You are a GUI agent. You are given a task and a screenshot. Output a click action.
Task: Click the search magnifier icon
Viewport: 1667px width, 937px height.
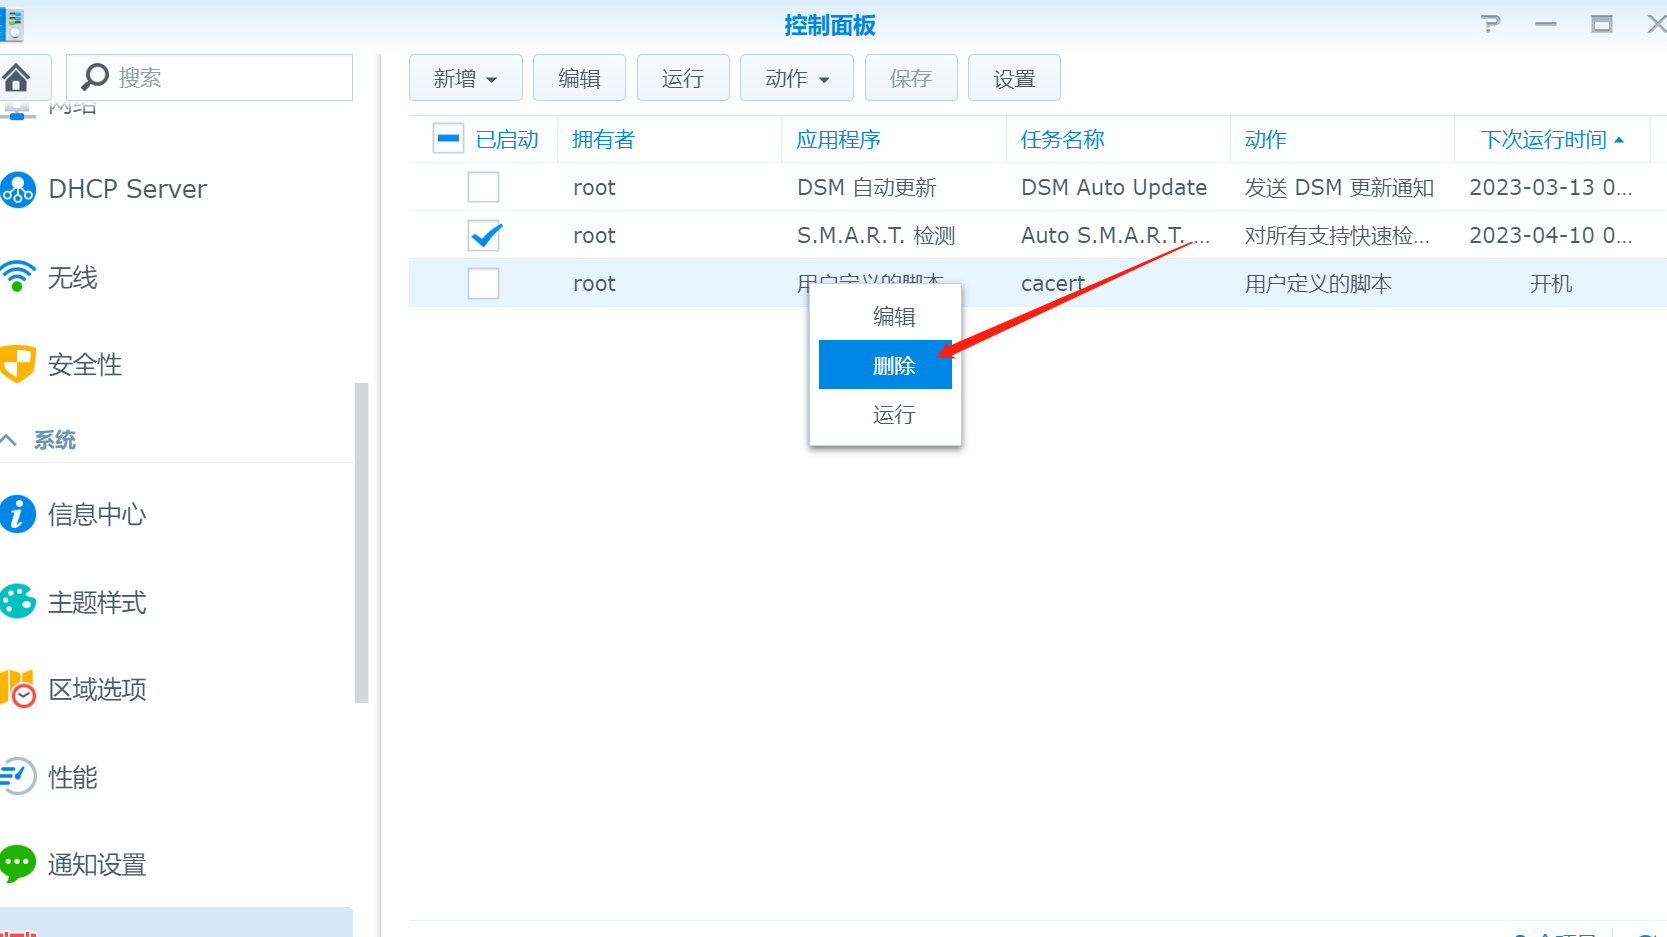click(x=95, y=77)
